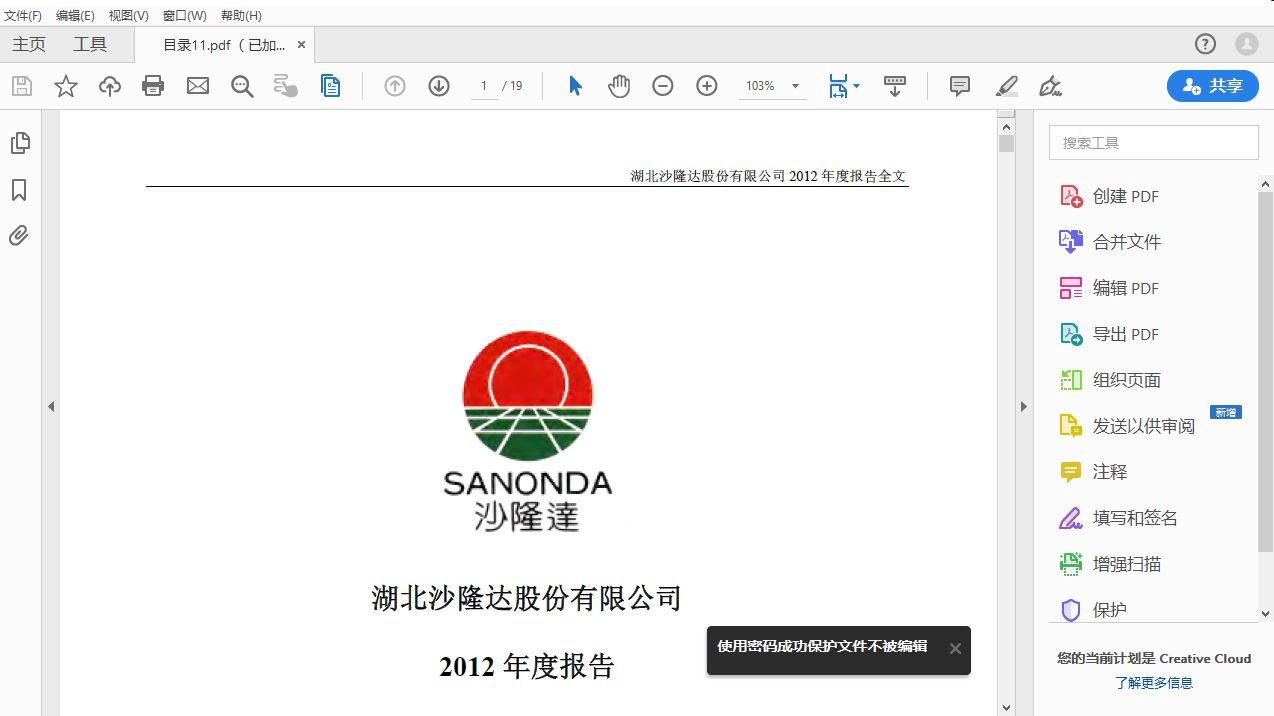Viewport: 1274px width, 716px height.
Task: Open the 编辑 PDF tool
Action: click(1110, 288)
